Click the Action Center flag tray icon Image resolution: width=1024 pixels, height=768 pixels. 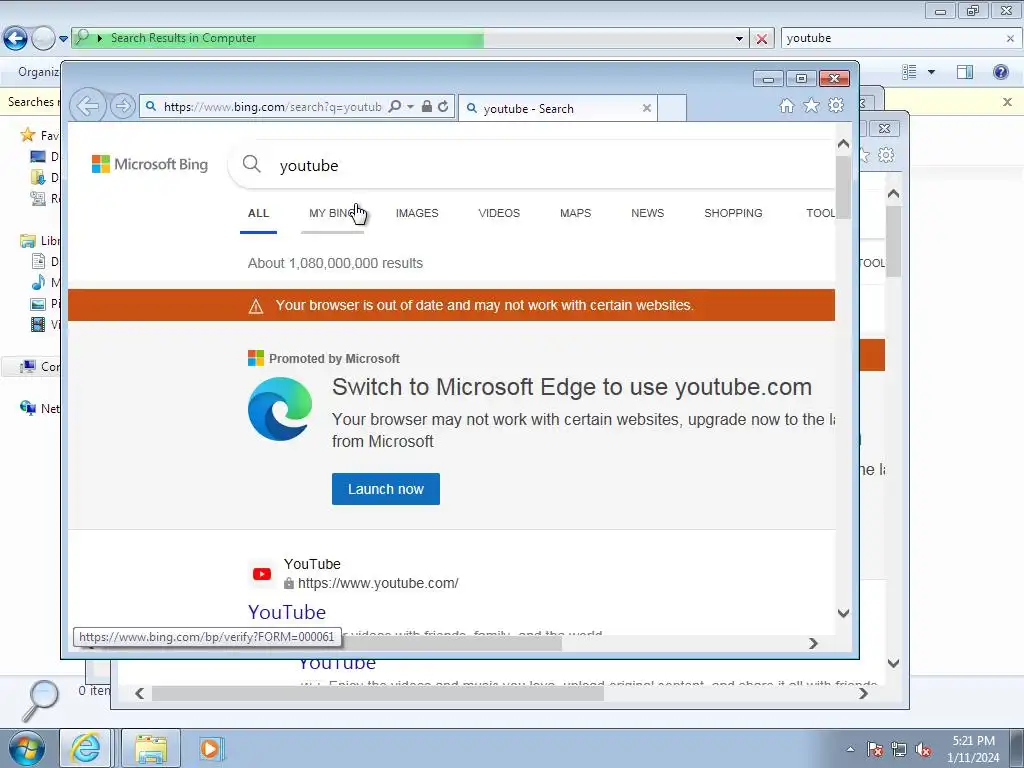point(875,750)
